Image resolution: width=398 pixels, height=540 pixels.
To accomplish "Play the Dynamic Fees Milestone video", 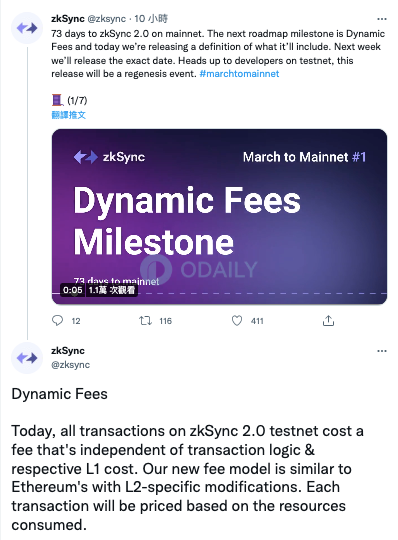I will click(x=219, y=217).
